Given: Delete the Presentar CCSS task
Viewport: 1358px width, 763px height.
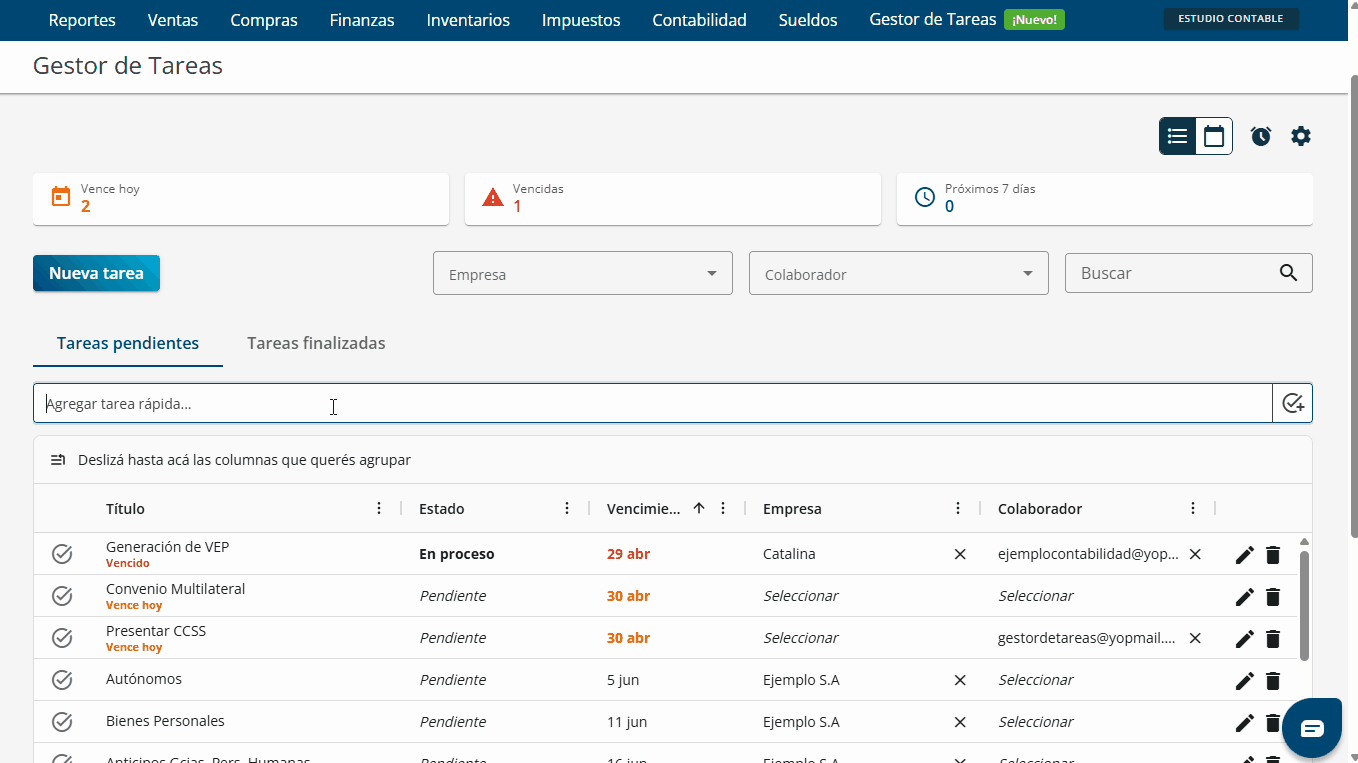Looking at the screenshot, I should coord(1273,639).
